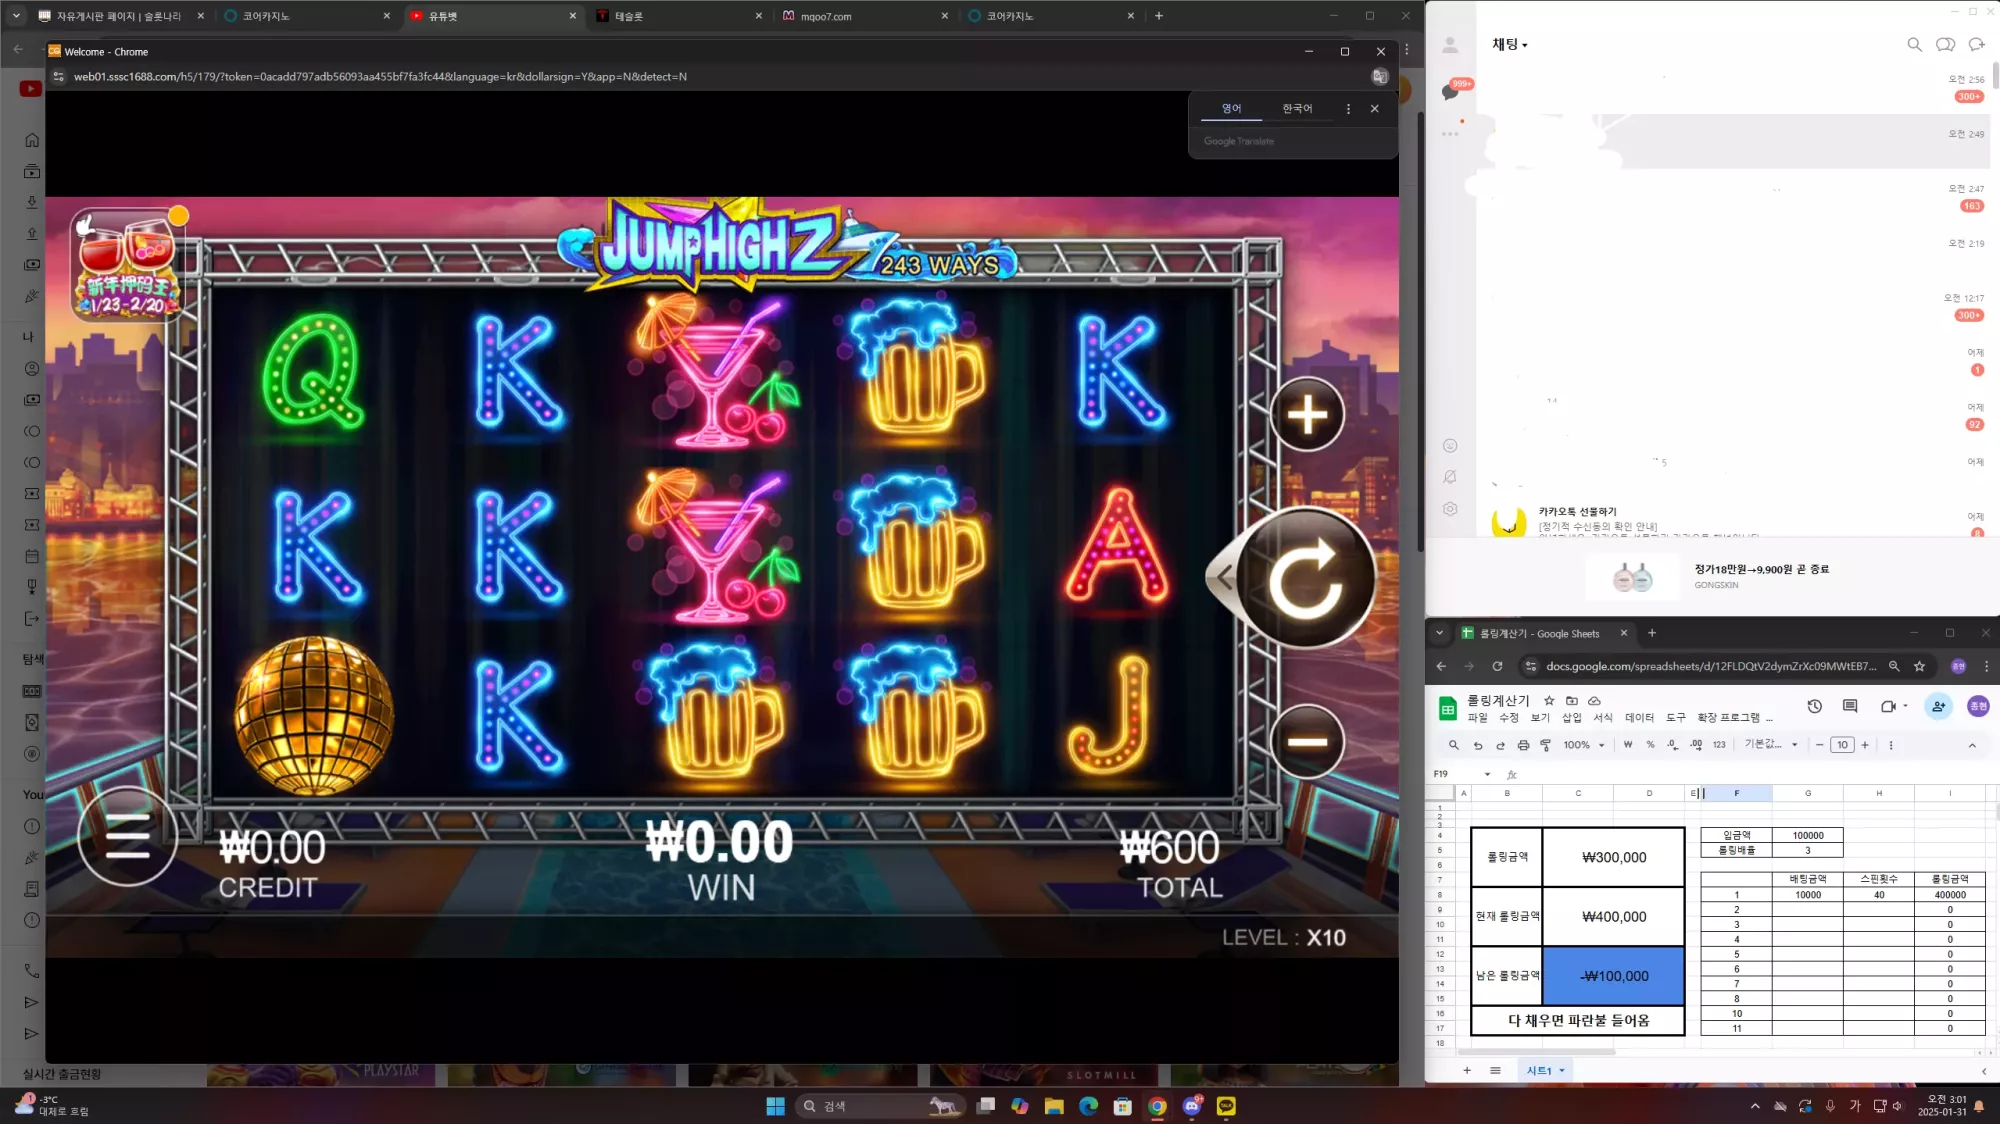Screen dimensions: 2000x1124
Task: Expand the tab search dropdown in main Chrome
Action: 16,16
